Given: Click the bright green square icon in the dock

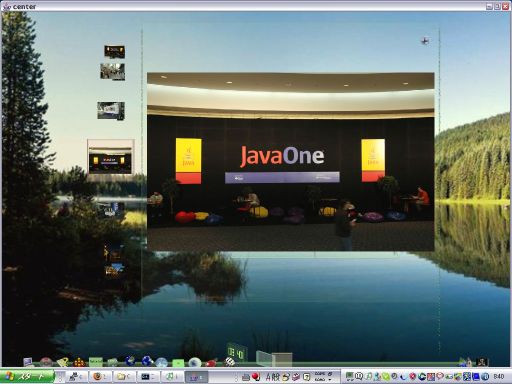Looking at the screenshot, I should (x=178, y=363).
